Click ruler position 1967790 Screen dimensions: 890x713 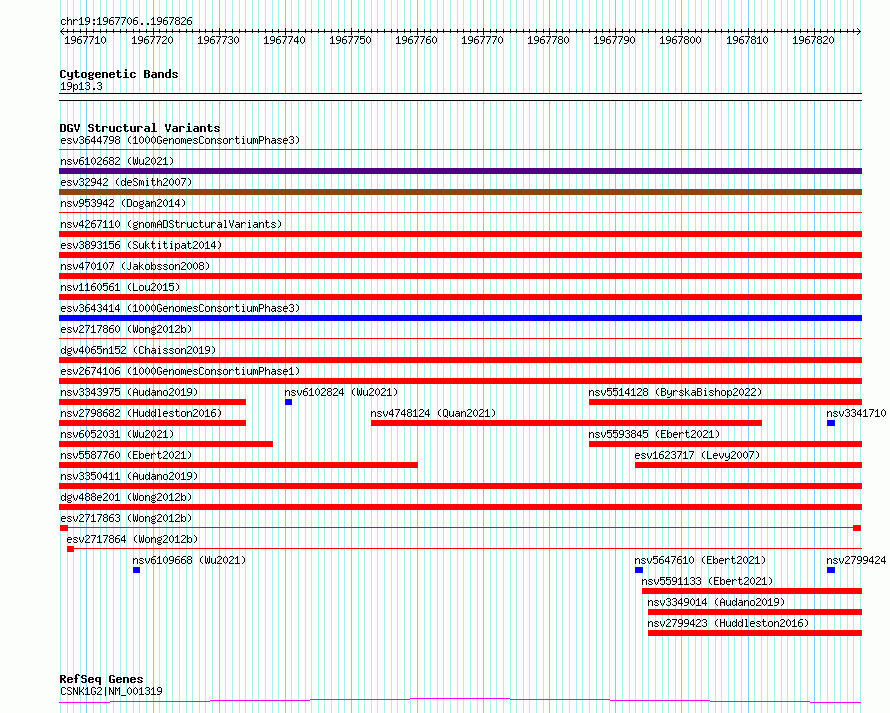614,40
